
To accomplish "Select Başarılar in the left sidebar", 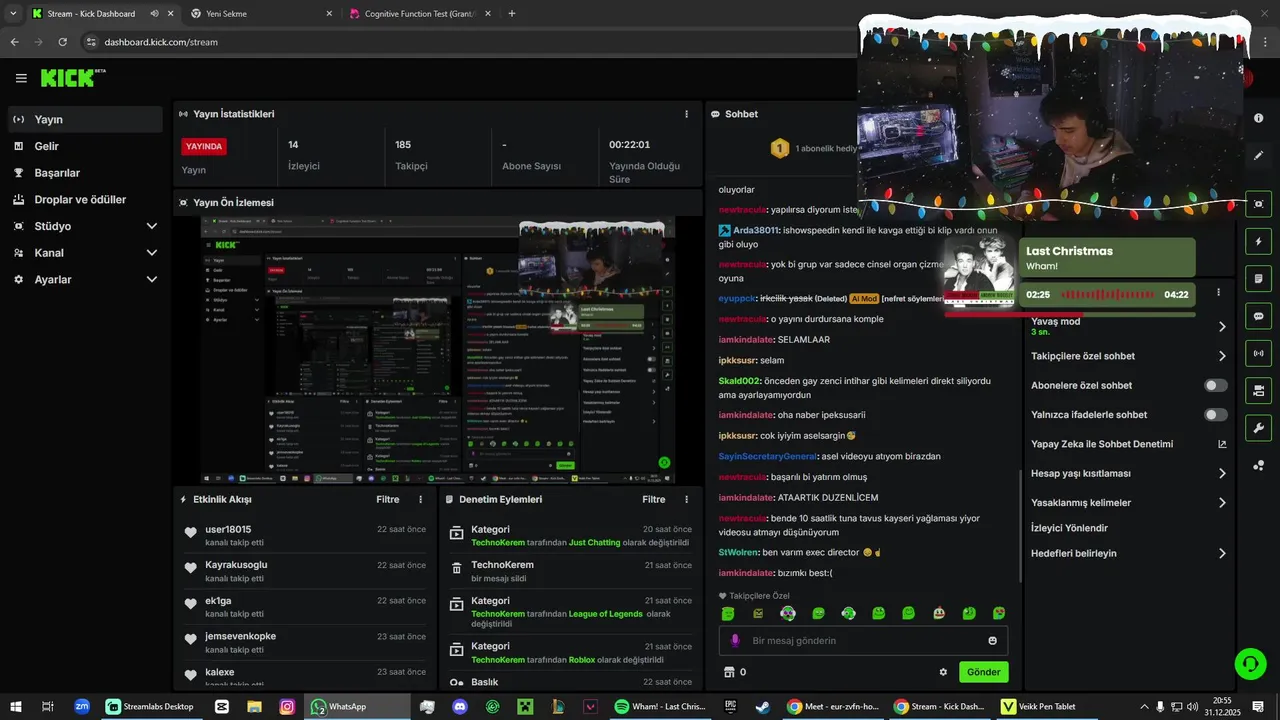I will click(x=85, y=173).
